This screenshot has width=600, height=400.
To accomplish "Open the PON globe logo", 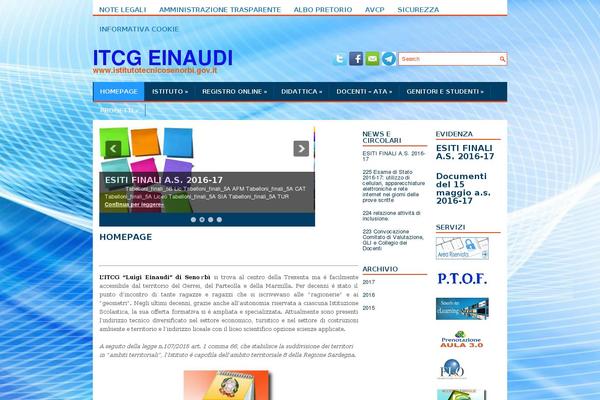I will tap(452, 369).
